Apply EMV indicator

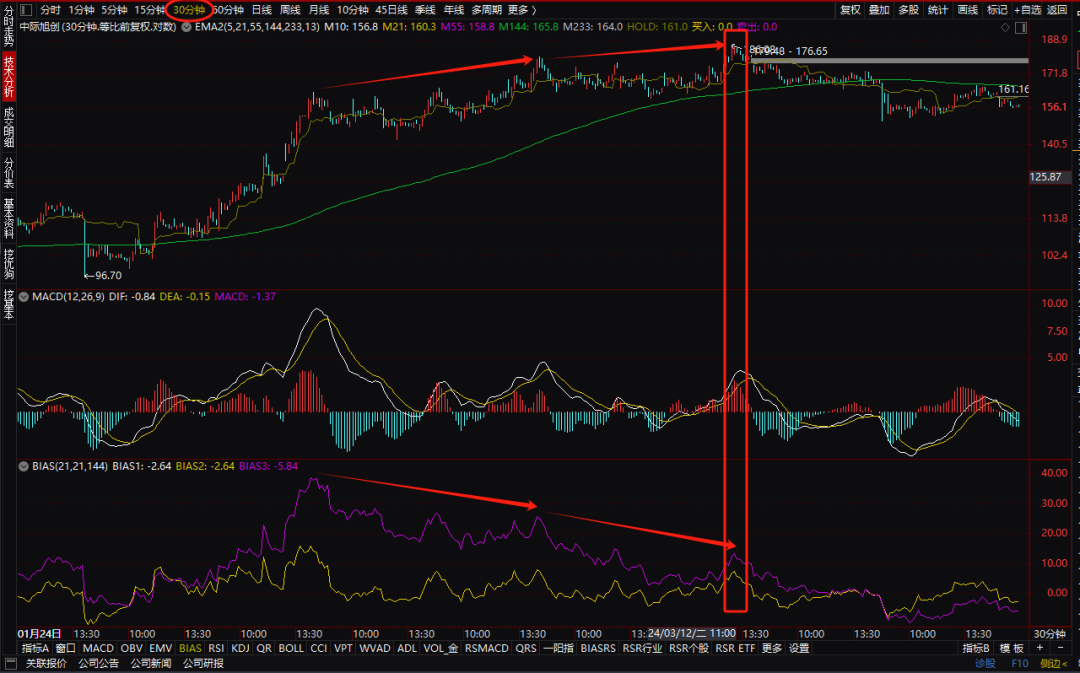click(x=160, y=648)
